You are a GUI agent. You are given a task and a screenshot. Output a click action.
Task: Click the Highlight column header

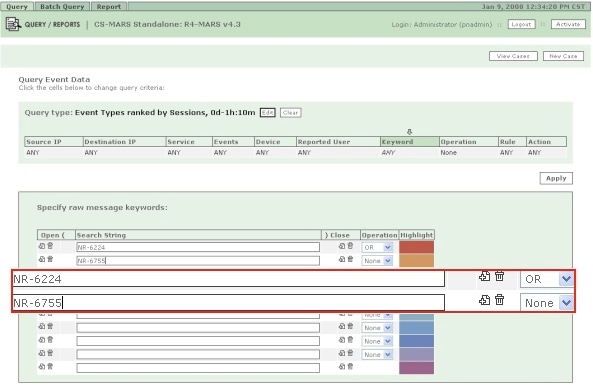coord(416,235)
